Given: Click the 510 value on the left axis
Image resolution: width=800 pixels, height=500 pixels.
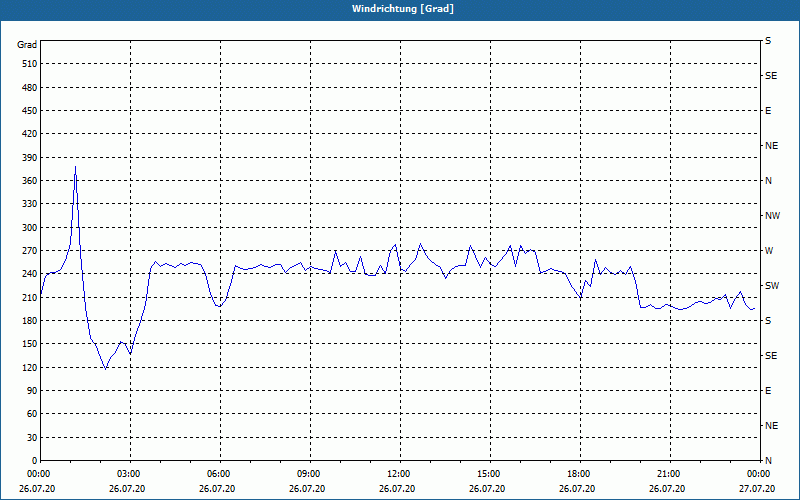Looking at the screenshot, I should coord(29,64).
